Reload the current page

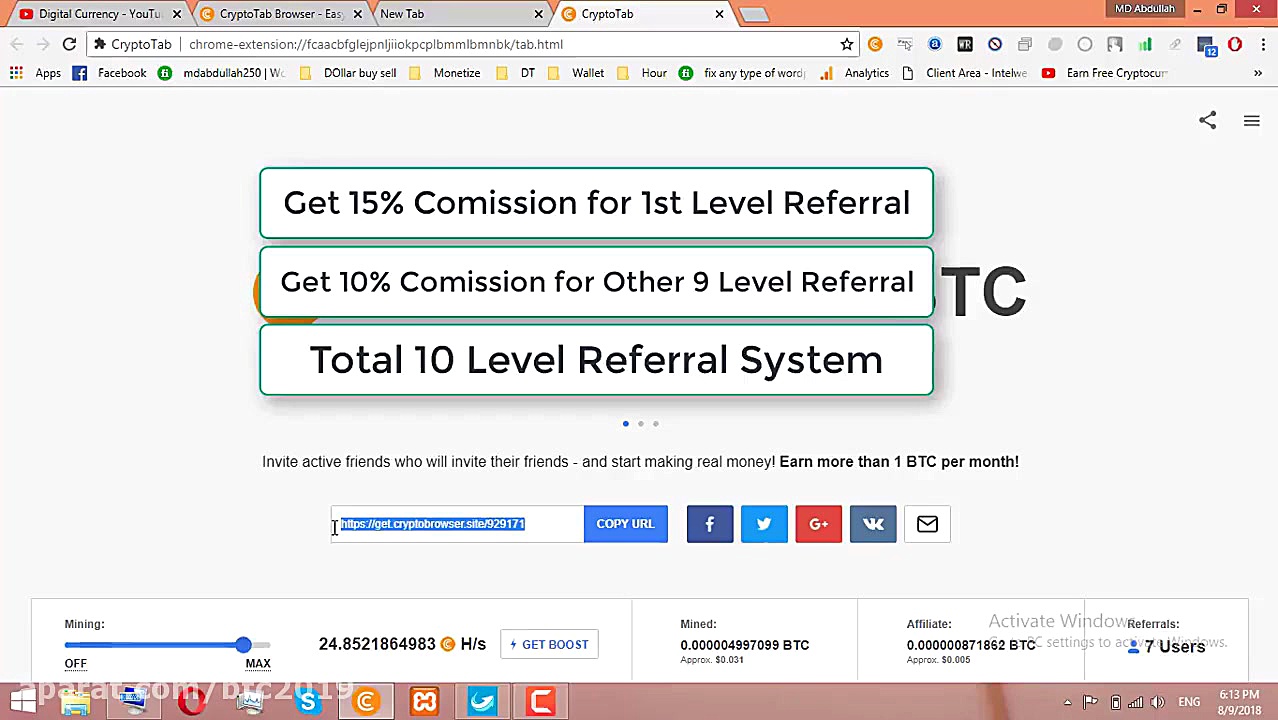[x=69, y=44]
